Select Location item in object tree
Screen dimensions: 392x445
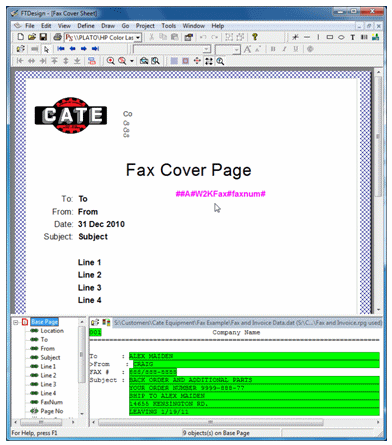coord(52,331)
